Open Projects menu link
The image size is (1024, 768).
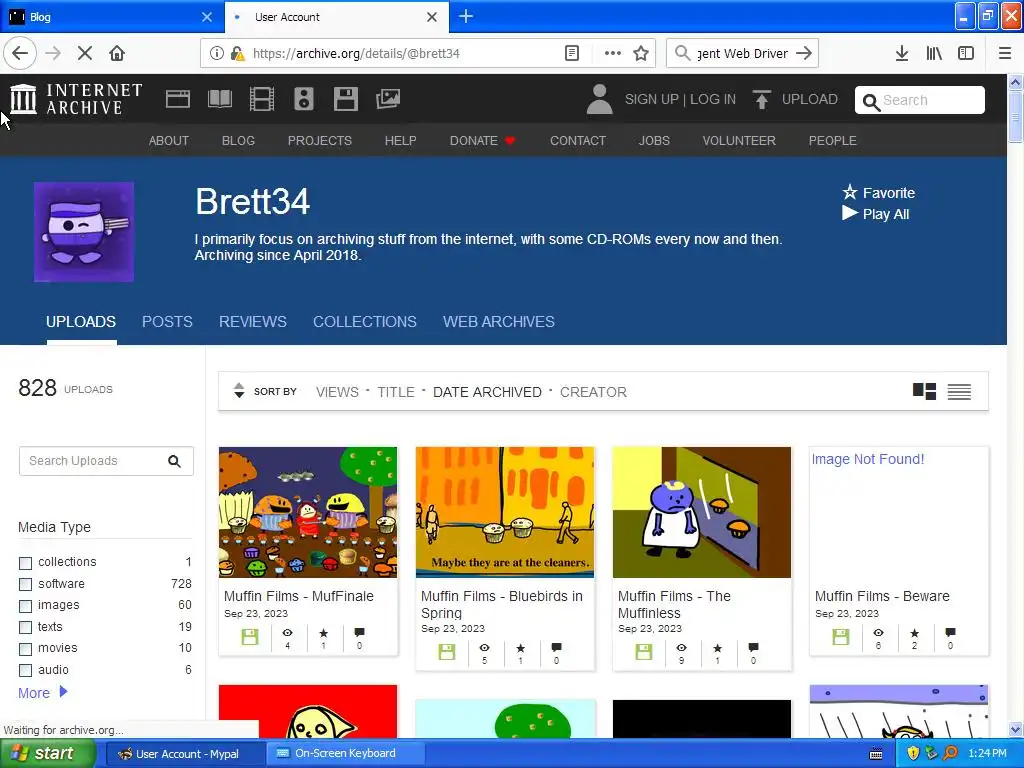[319, 140]
